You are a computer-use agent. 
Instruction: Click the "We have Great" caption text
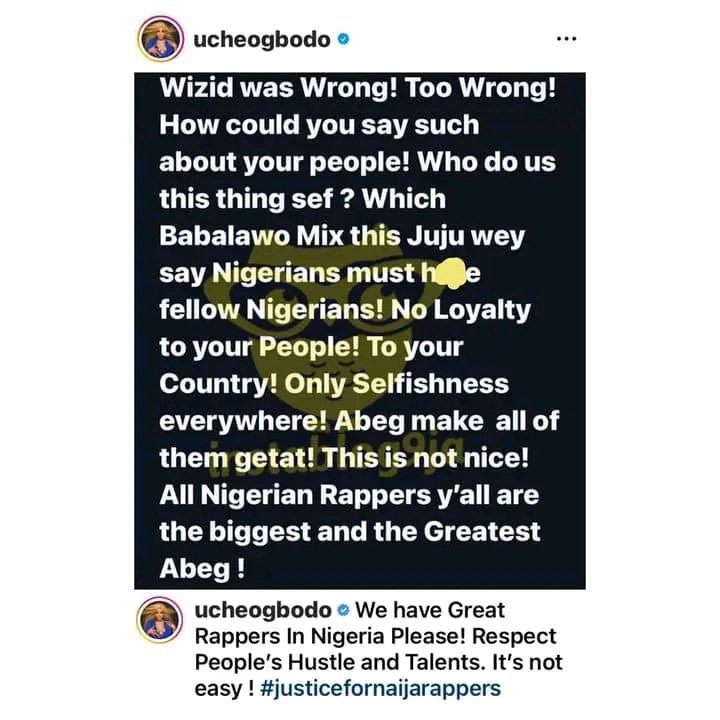click(430, 611)
